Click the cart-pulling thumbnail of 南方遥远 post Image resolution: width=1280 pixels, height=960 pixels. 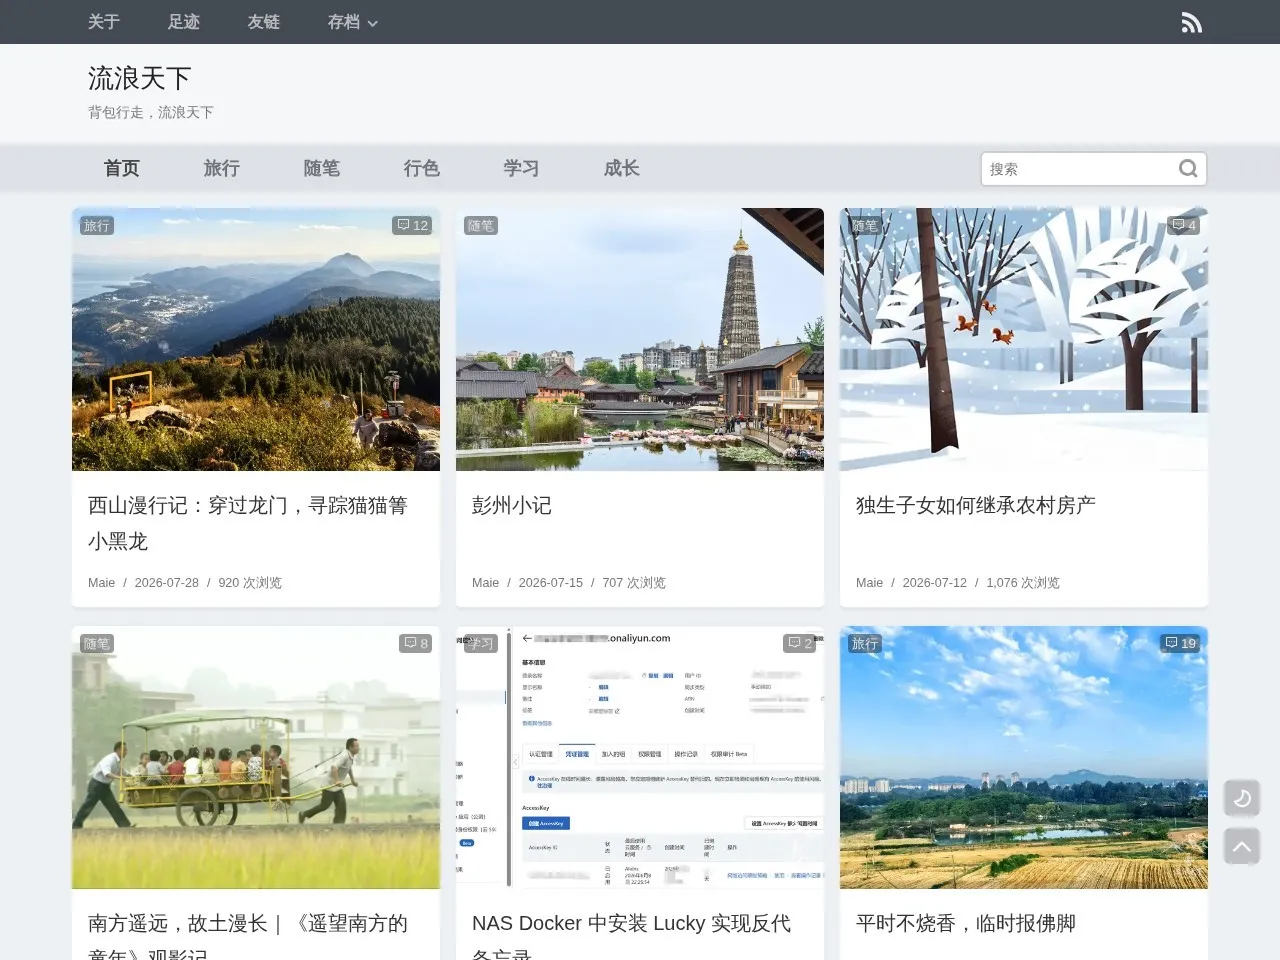[x=256, y=757]
